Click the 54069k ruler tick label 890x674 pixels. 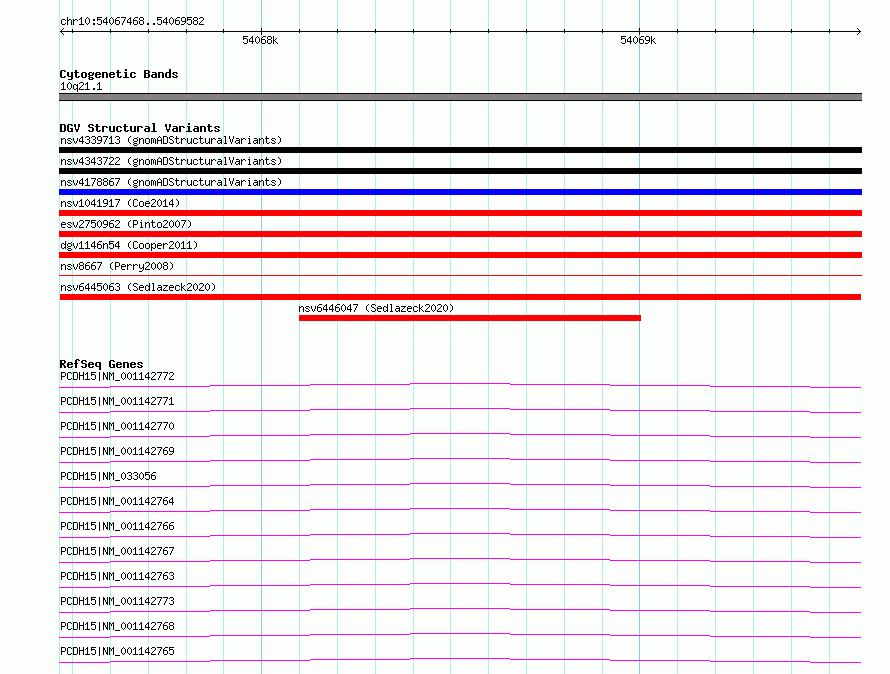pos(638,40)
